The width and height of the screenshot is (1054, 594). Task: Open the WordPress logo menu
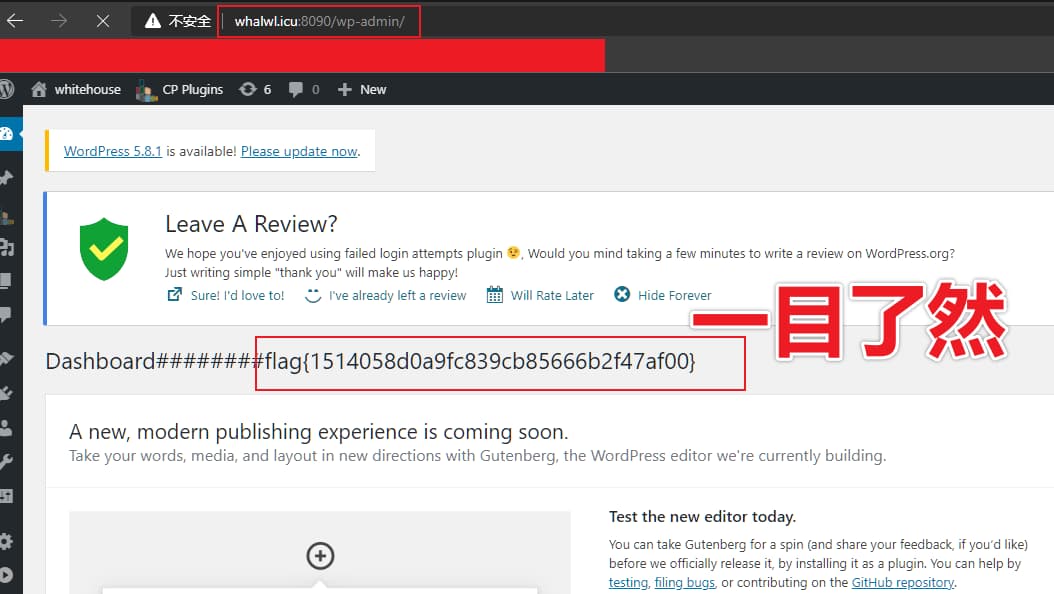(x=7, y=89)
